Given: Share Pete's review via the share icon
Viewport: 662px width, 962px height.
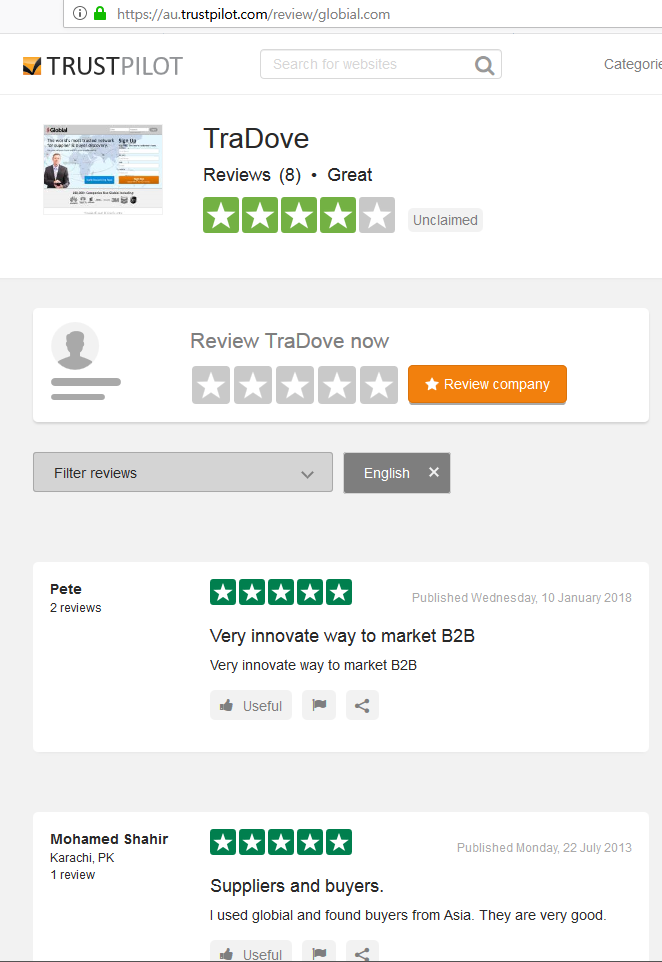Looking at the screenshot, I should 362,705.
